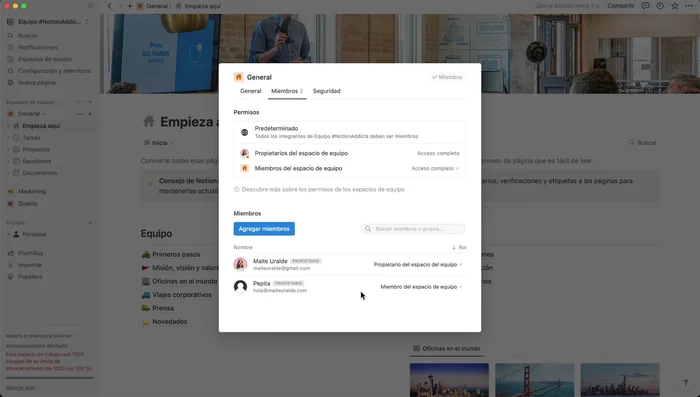The image size is (700, 397).
Task: Change Pepita's role dropdown
Action: pos(421,287)
